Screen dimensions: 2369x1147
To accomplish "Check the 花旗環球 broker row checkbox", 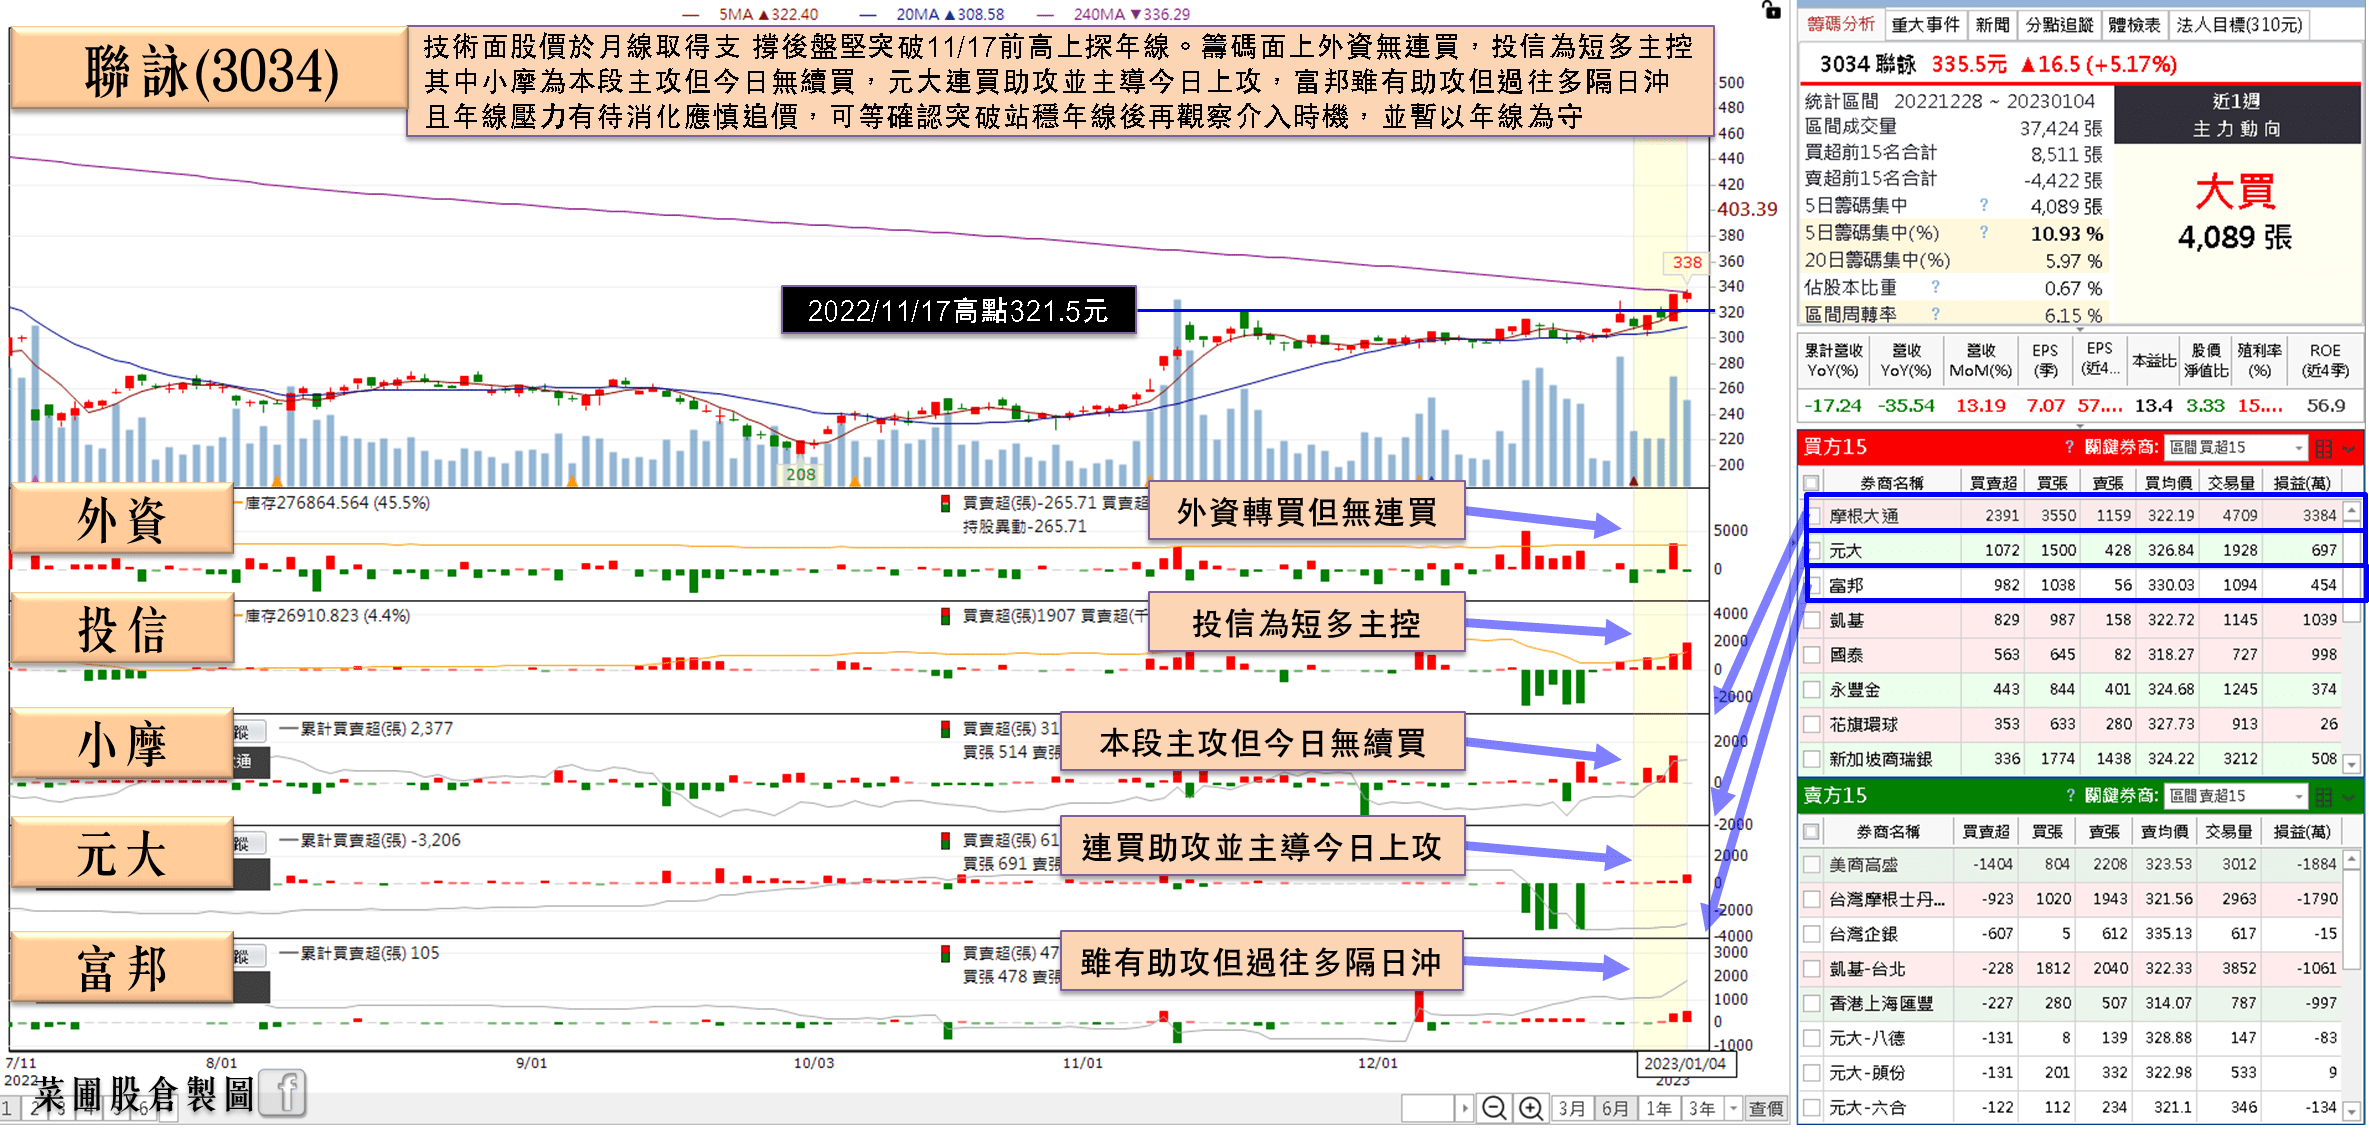I will click(1811, 724).
